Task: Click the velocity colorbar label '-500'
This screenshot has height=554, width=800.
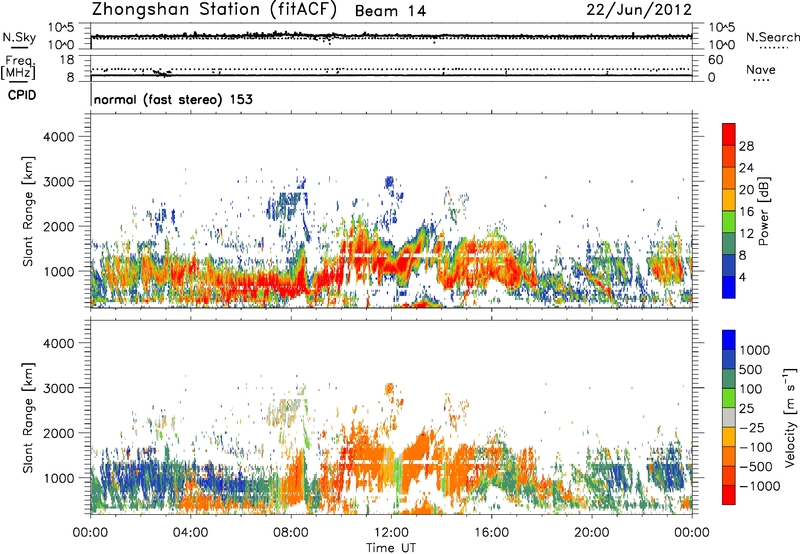Action: (756, 466)
